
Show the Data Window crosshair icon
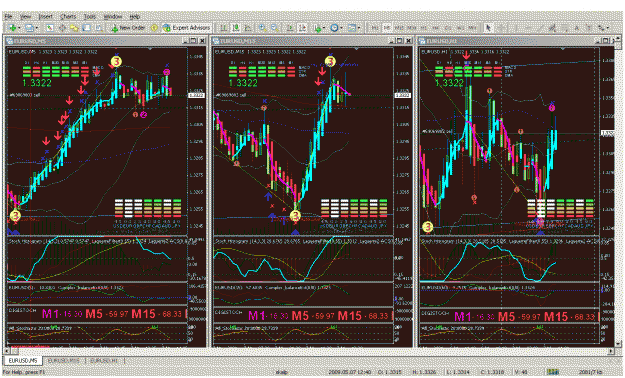pos(62,28)
